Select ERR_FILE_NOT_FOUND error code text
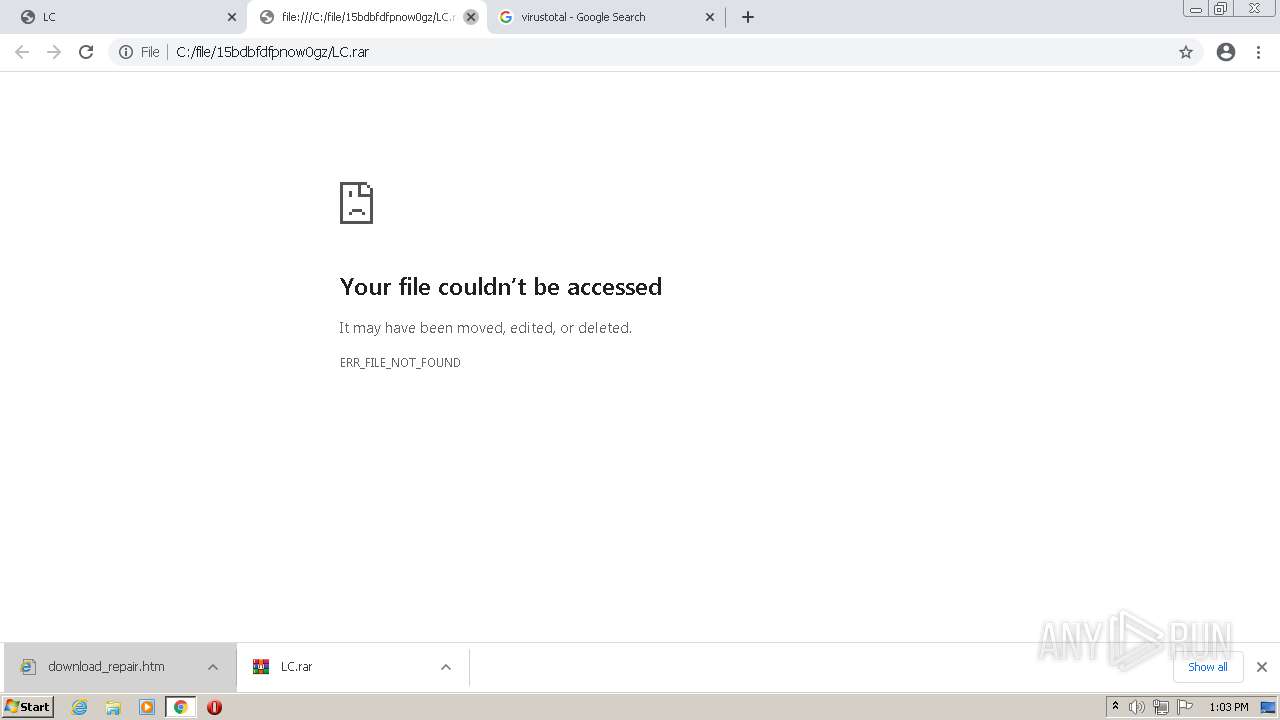The image size is (1280, 720). [x=400, y=363]
